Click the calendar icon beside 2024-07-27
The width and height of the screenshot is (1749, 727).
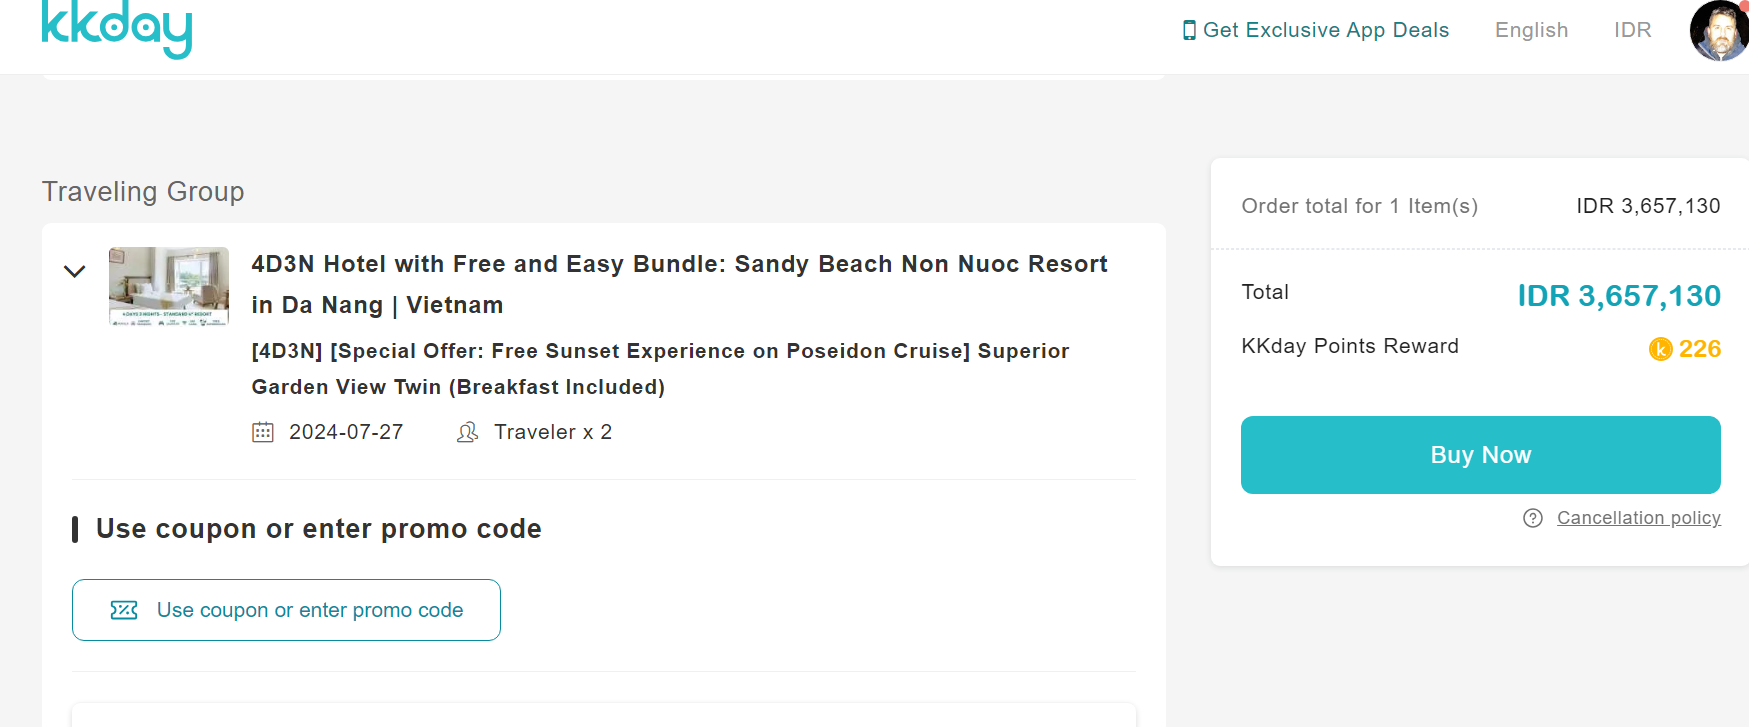click(263, 432)
